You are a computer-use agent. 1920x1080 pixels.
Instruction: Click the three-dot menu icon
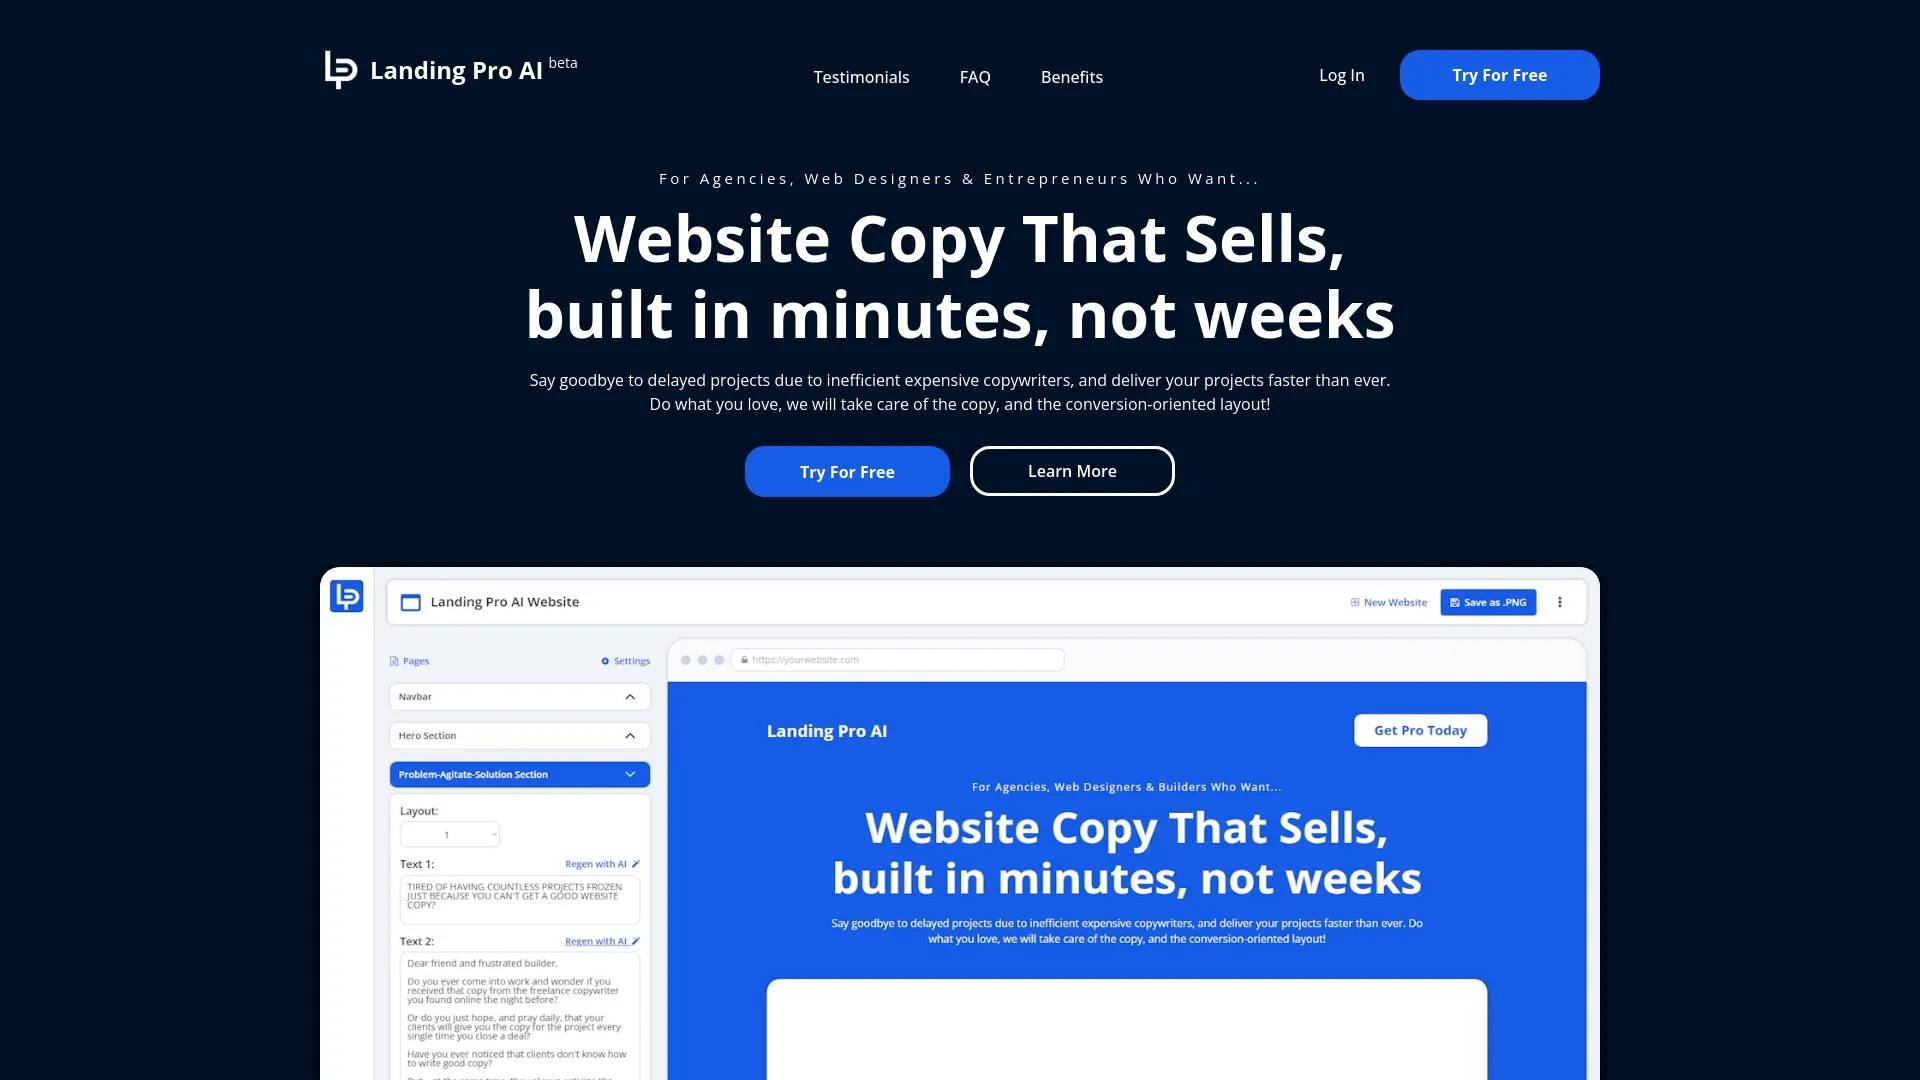click(1559, 601)
